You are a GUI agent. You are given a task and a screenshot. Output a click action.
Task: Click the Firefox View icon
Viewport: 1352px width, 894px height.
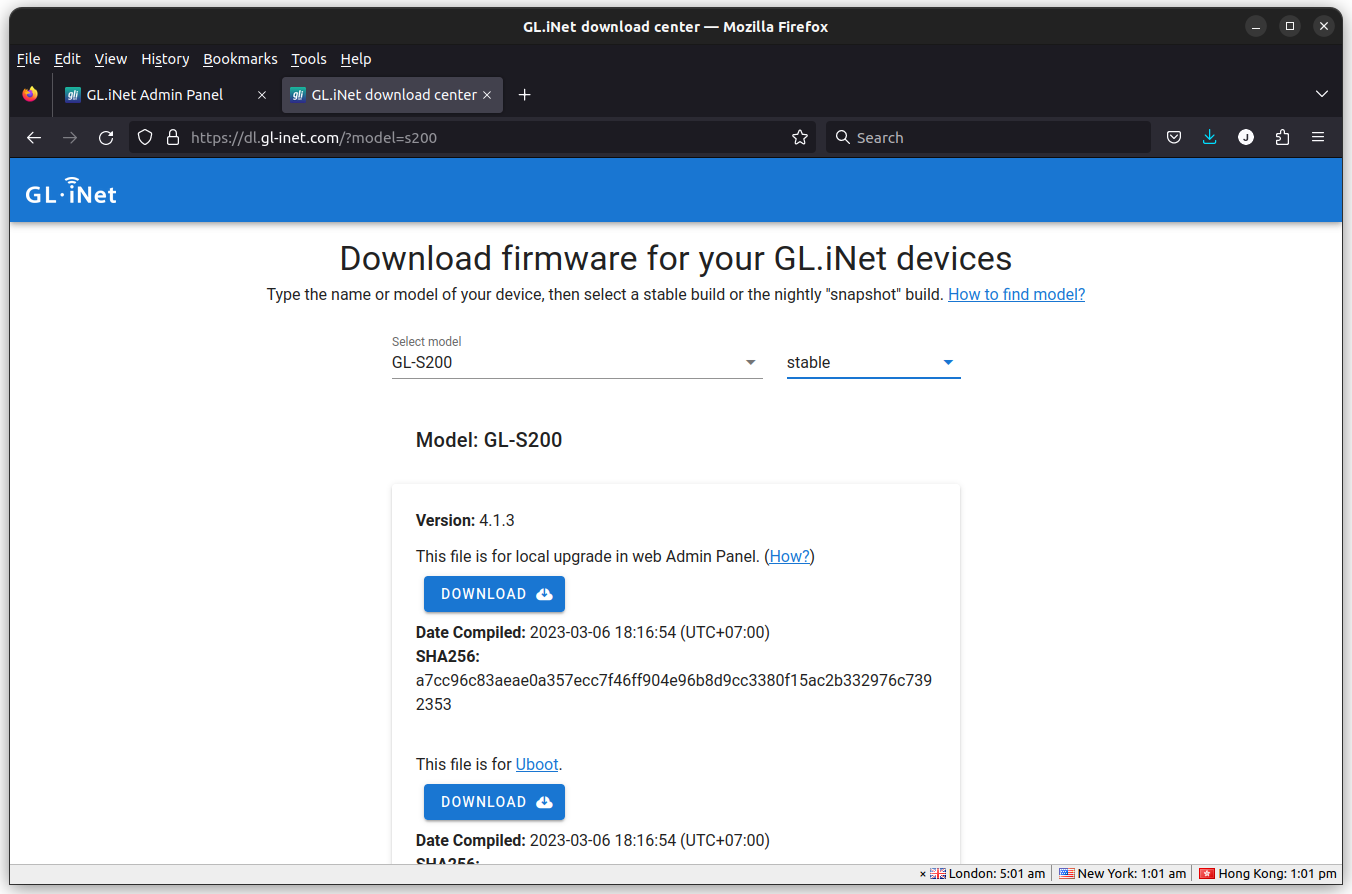click(30, 95)
